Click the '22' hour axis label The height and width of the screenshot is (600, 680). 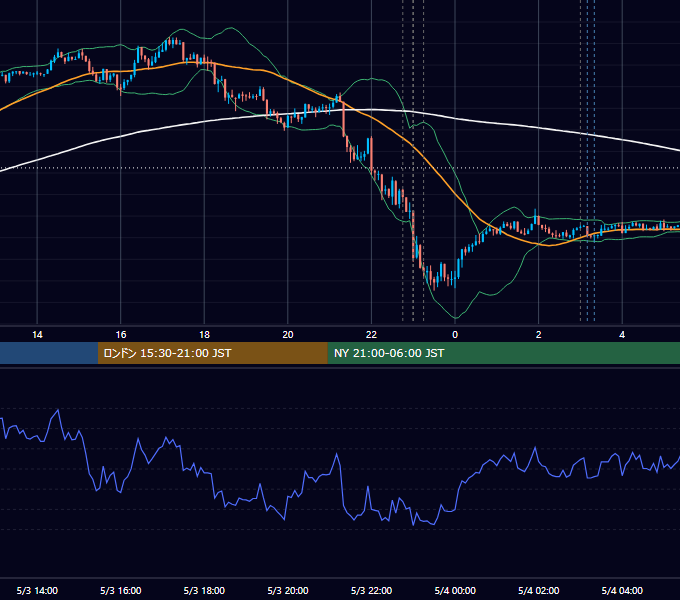[371, 335]
